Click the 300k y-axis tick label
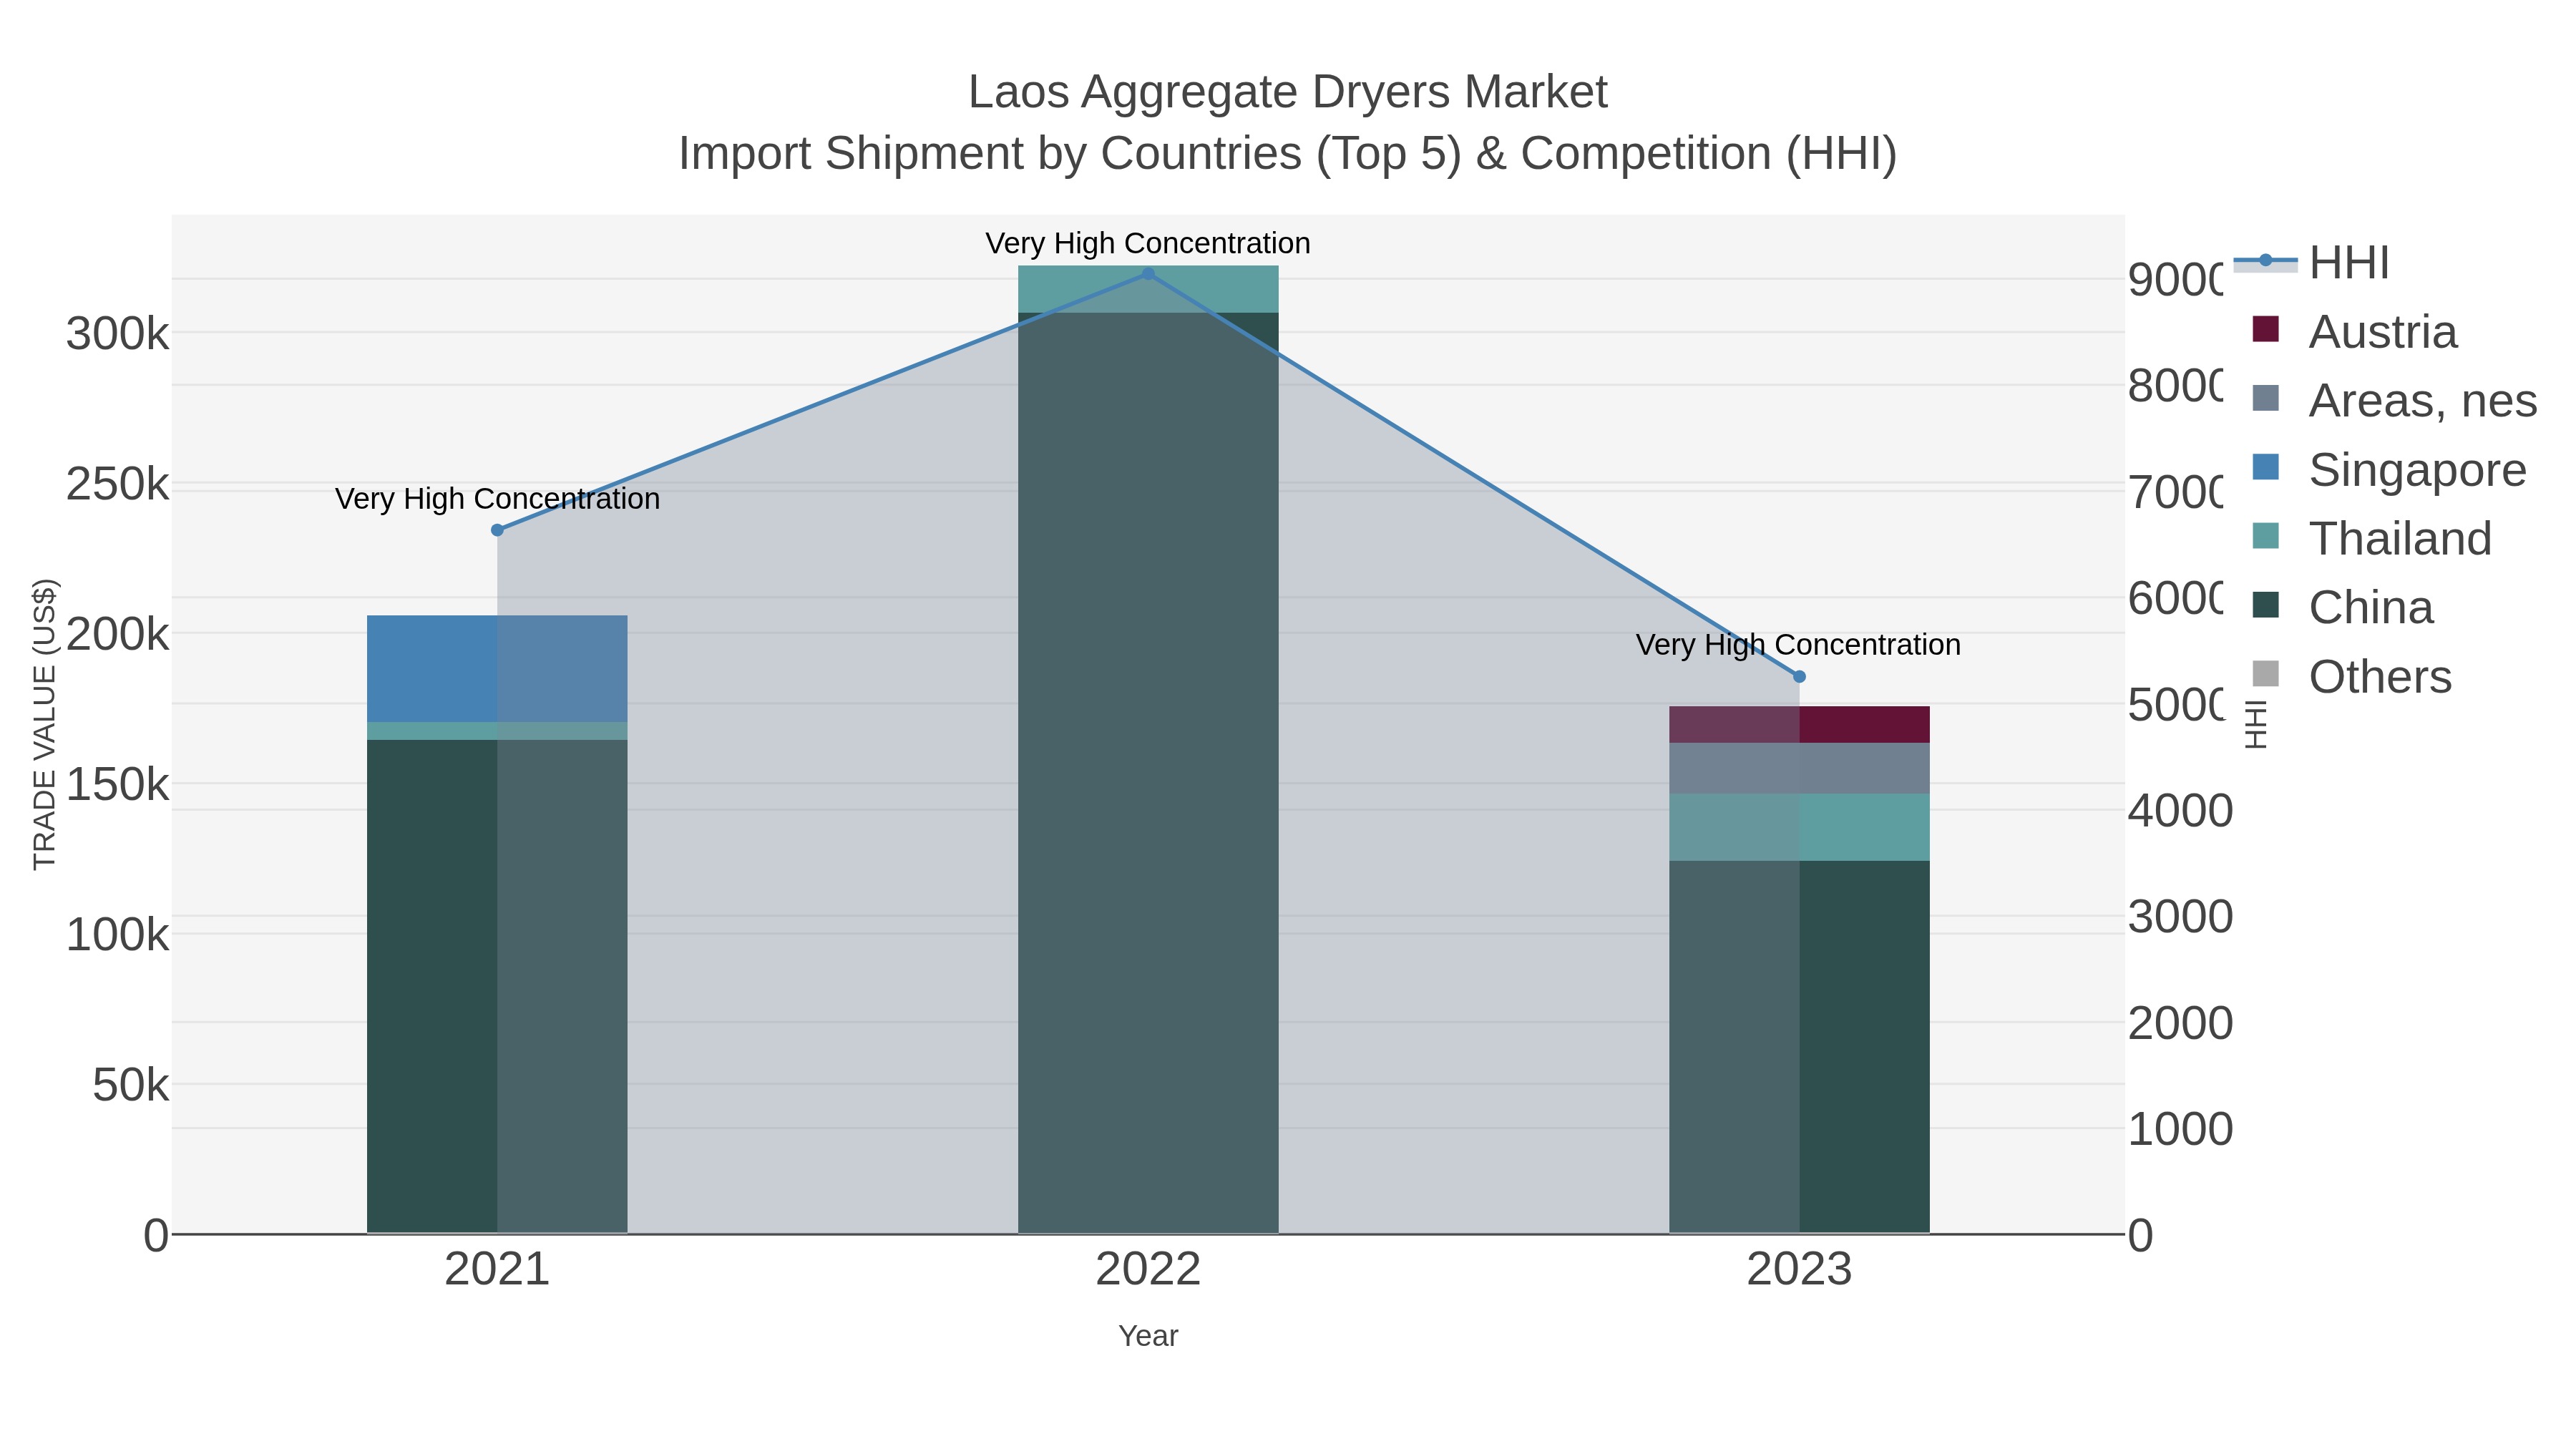 coord(118,334)
